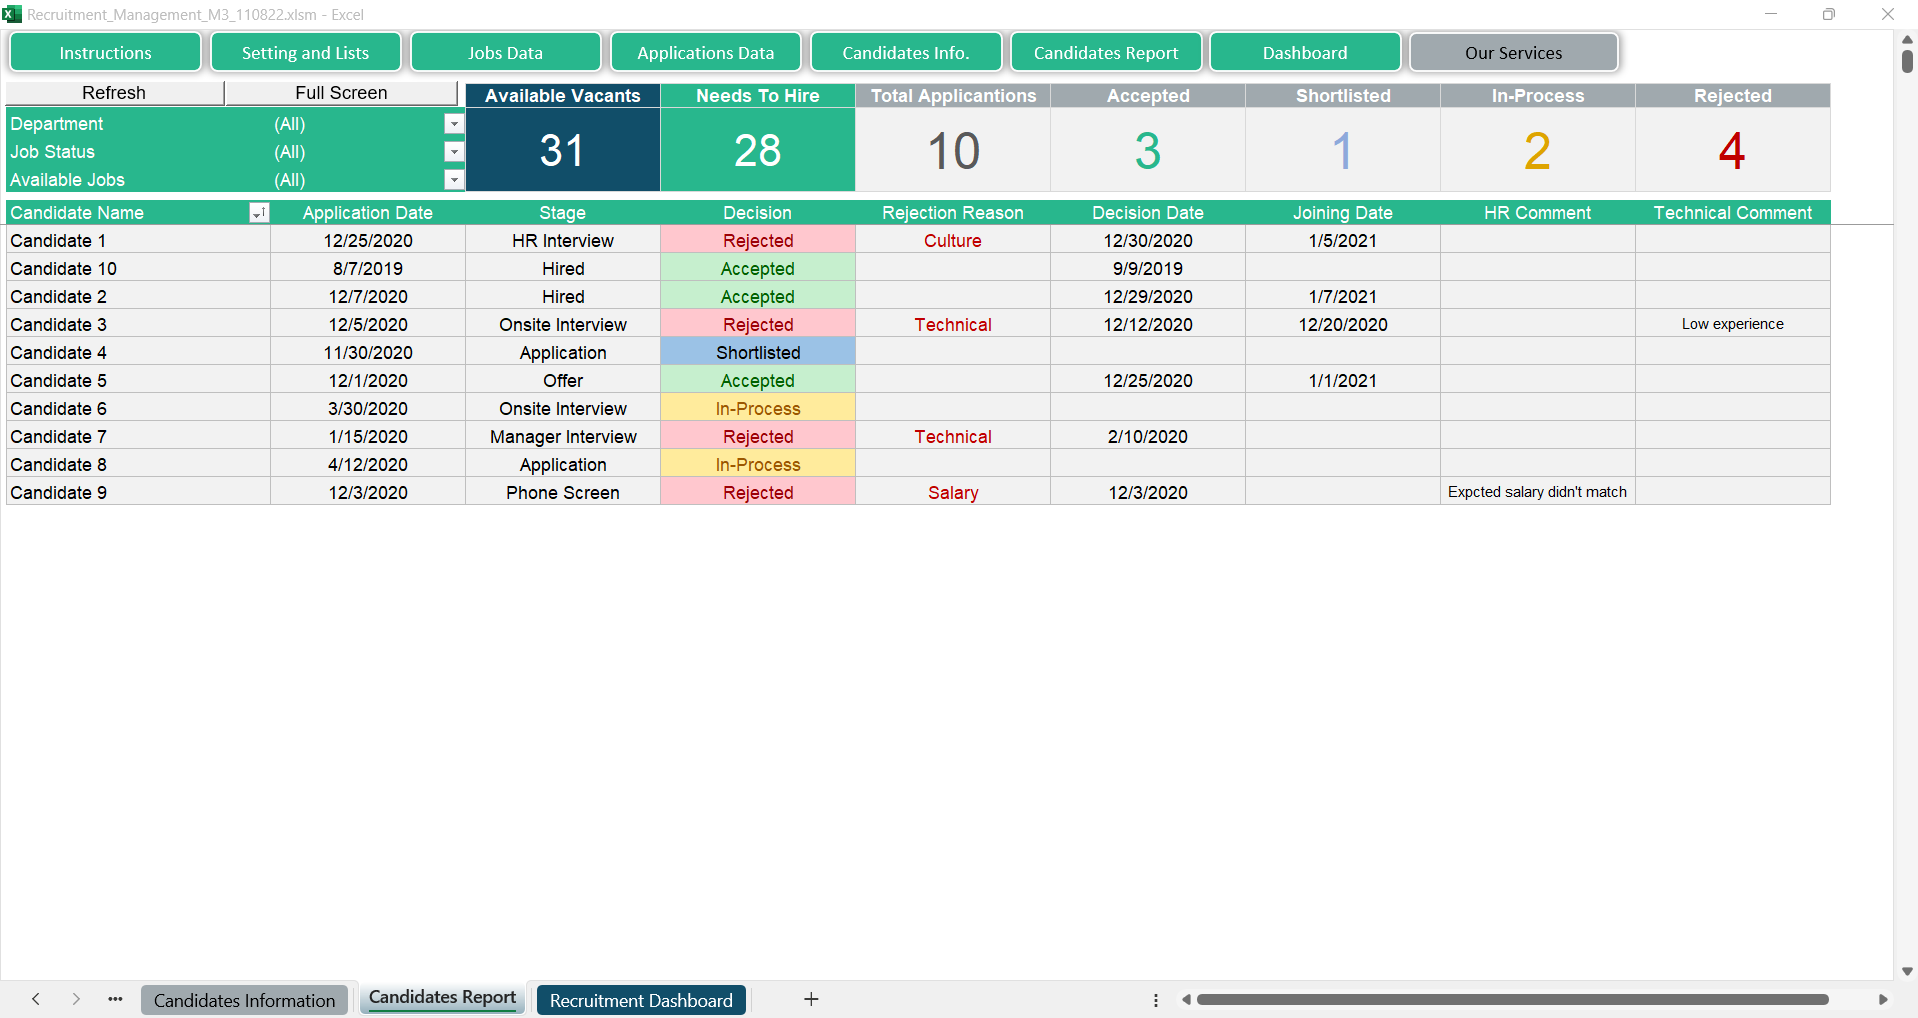Viewport: 1918px width, 1018px height.
Task: Select the Low experience technical comment cell
Action: click(x=1732, y=325)
